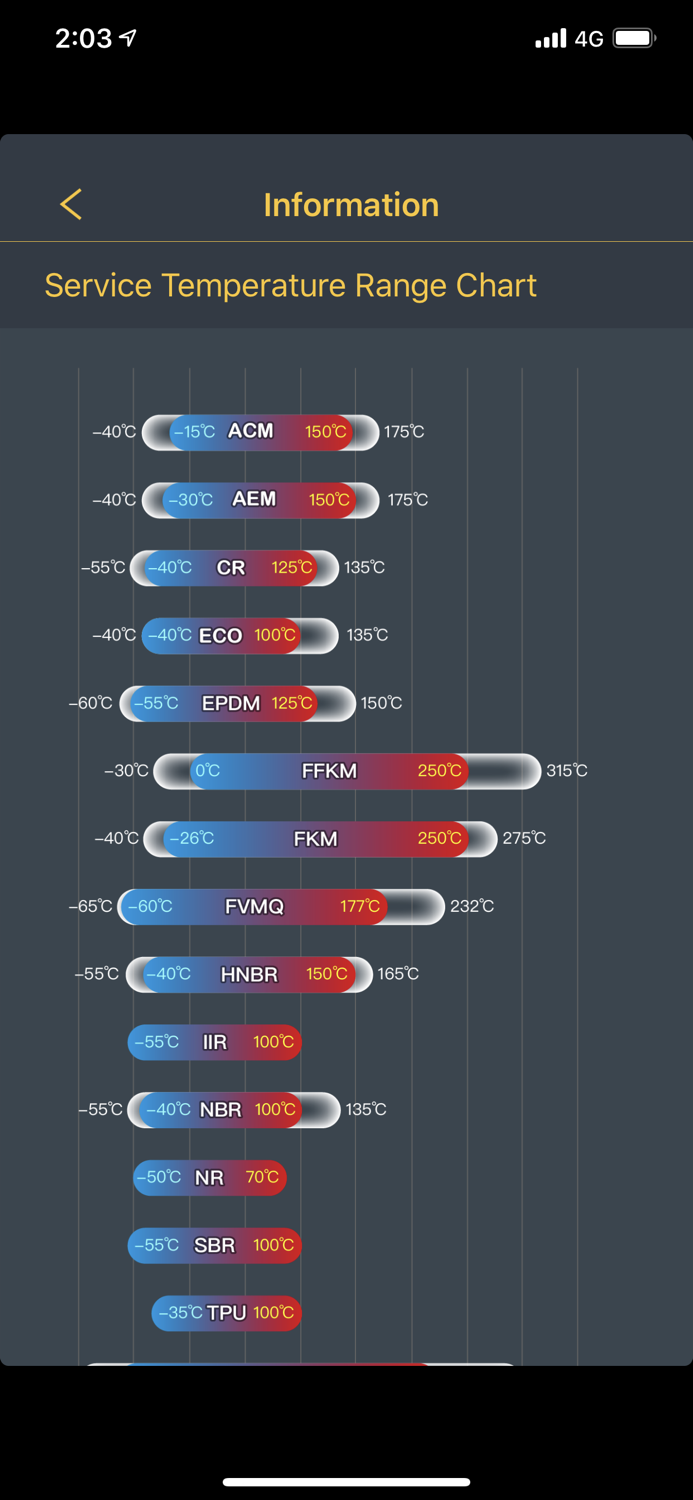
Task: Select the EPDM range bar
Action: 236,703
